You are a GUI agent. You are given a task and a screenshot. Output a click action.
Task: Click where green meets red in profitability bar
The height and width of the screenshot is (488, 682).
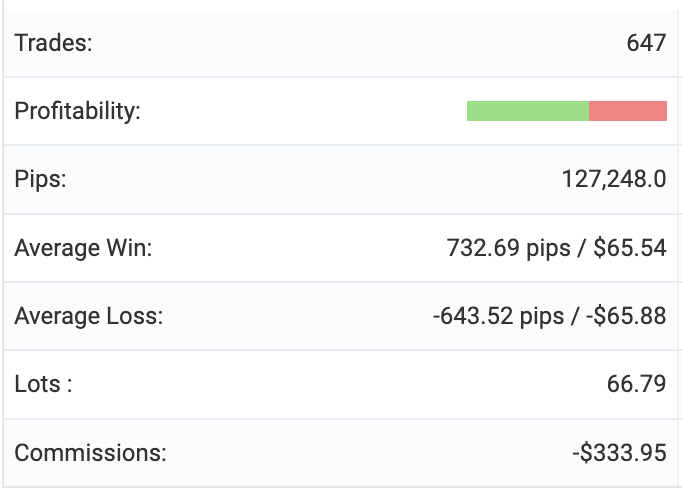click(589, 111)
